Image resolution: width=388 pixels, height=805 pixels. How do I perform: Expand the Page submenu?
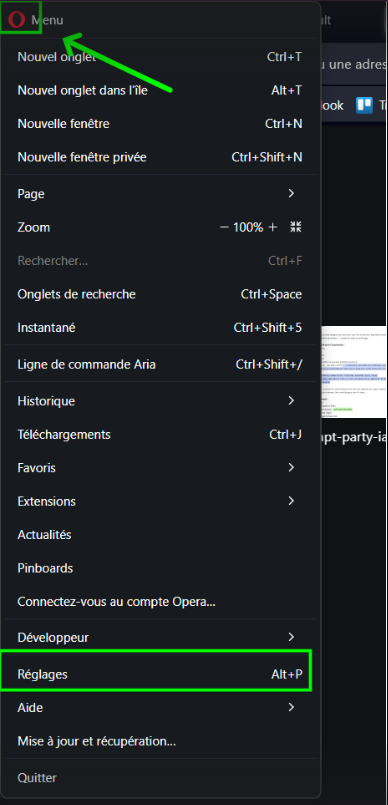(161, 194)
